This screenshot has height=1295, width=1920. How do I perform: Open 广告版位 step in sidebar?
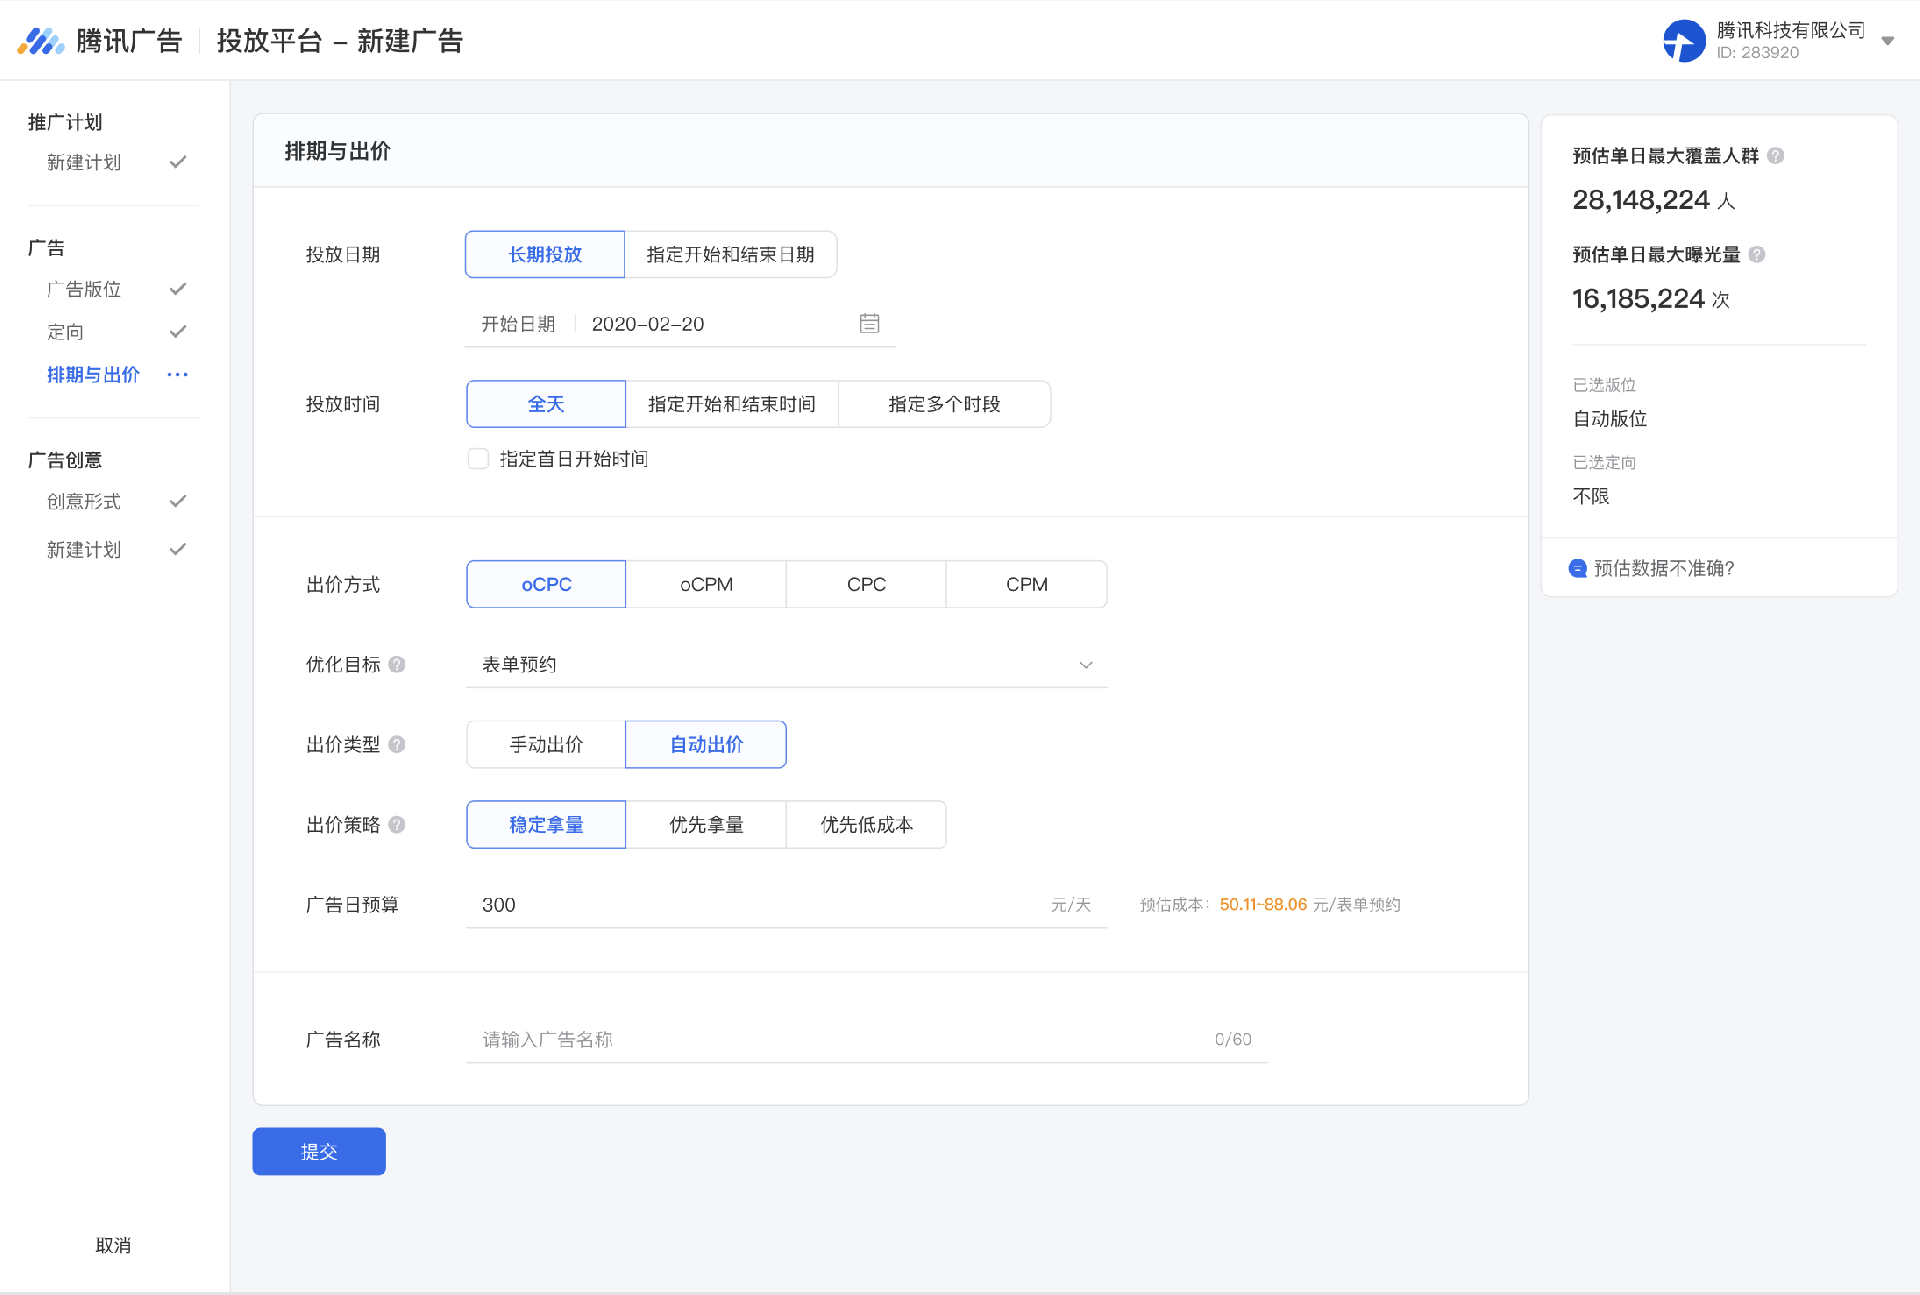pos(84,289)
